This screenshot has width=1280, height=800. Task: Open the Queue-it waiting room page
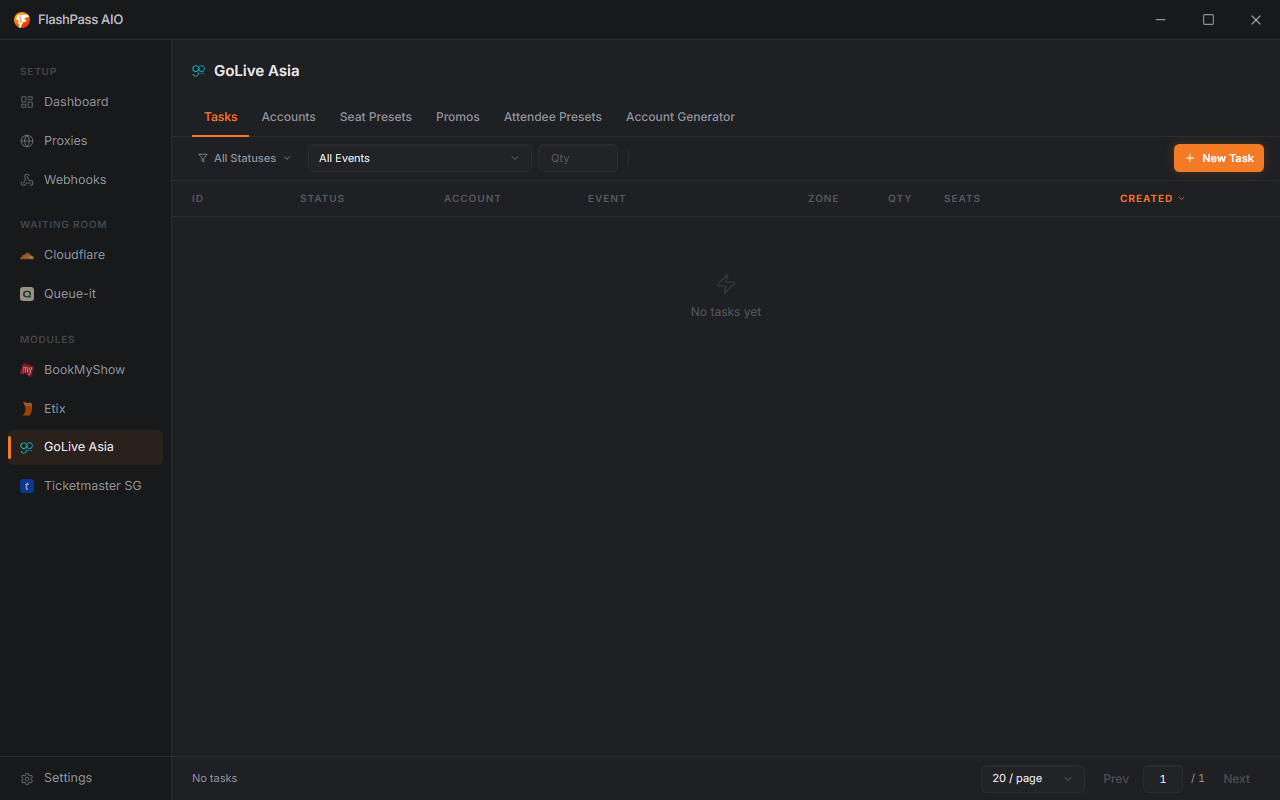click(85, 294)
